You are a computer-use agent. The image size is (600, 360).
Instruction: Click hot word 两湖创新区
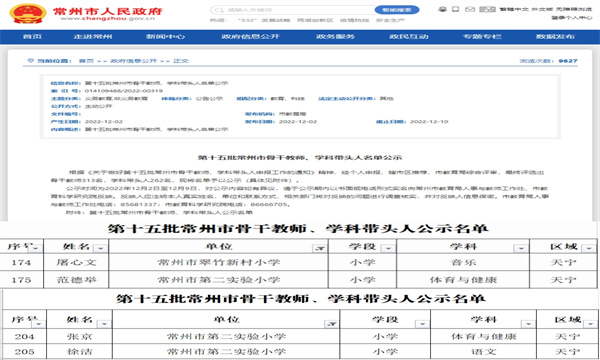coord(315,20)
